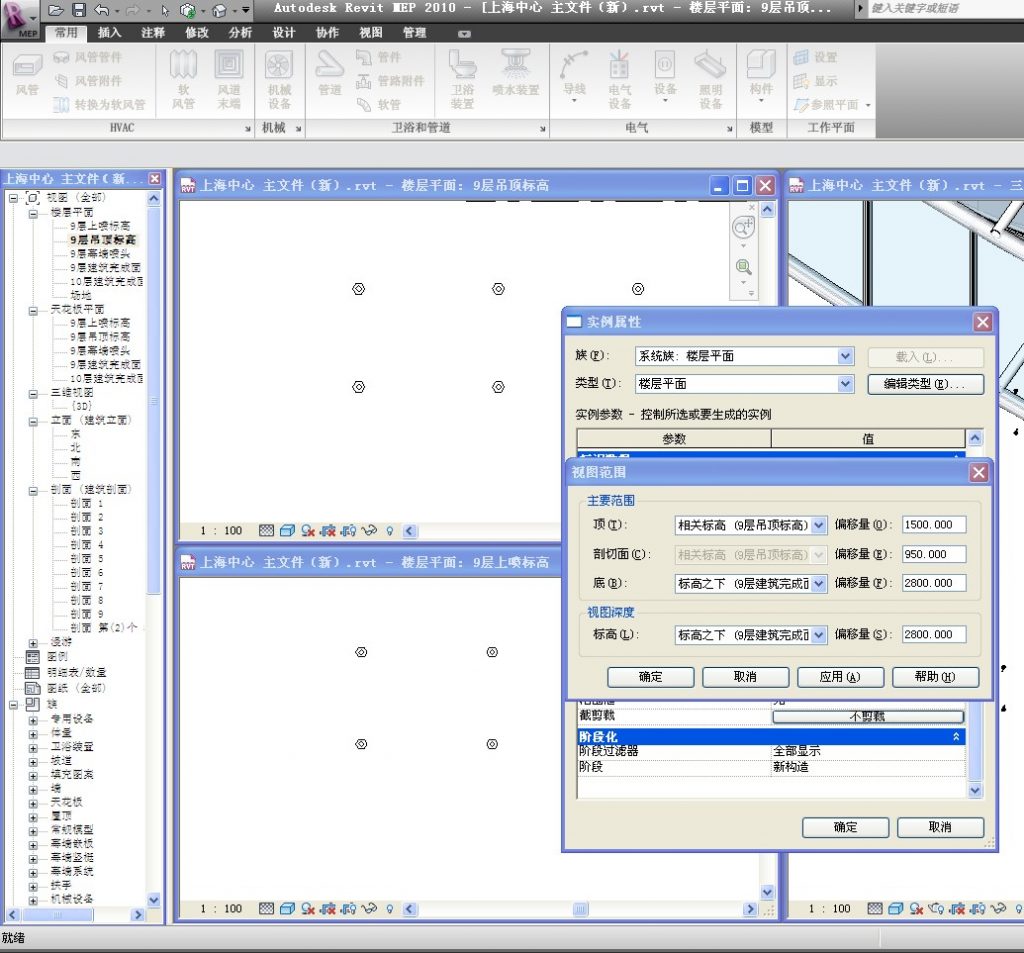Switch to the 注释 ribbon tab
The height and width of the screenshot is (953, 1024).
[x=153, y=32]
